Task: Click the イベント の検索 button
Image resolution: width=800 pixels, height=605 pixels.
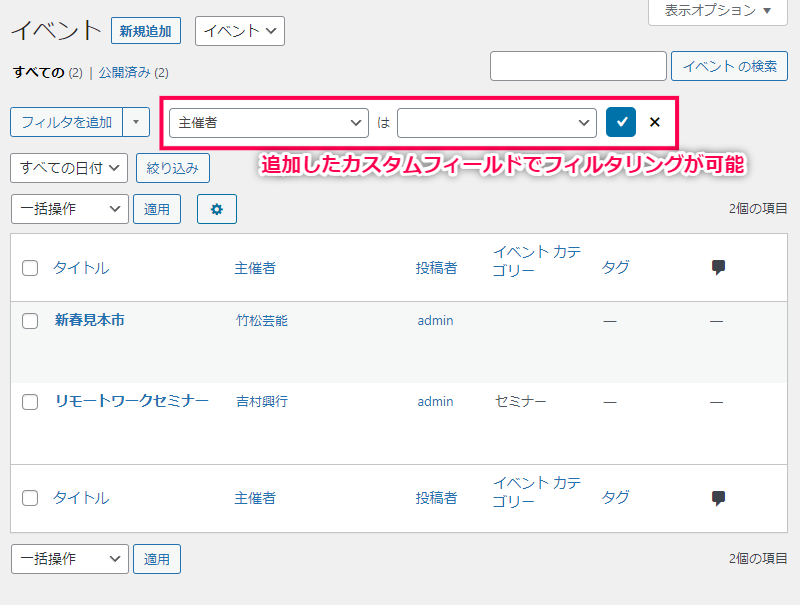Action: tap(730, 66)
